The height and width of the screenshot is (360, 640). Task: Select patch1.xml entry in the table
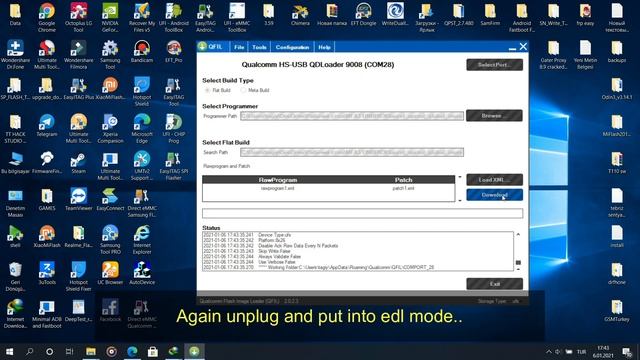[x=403, y=189]
